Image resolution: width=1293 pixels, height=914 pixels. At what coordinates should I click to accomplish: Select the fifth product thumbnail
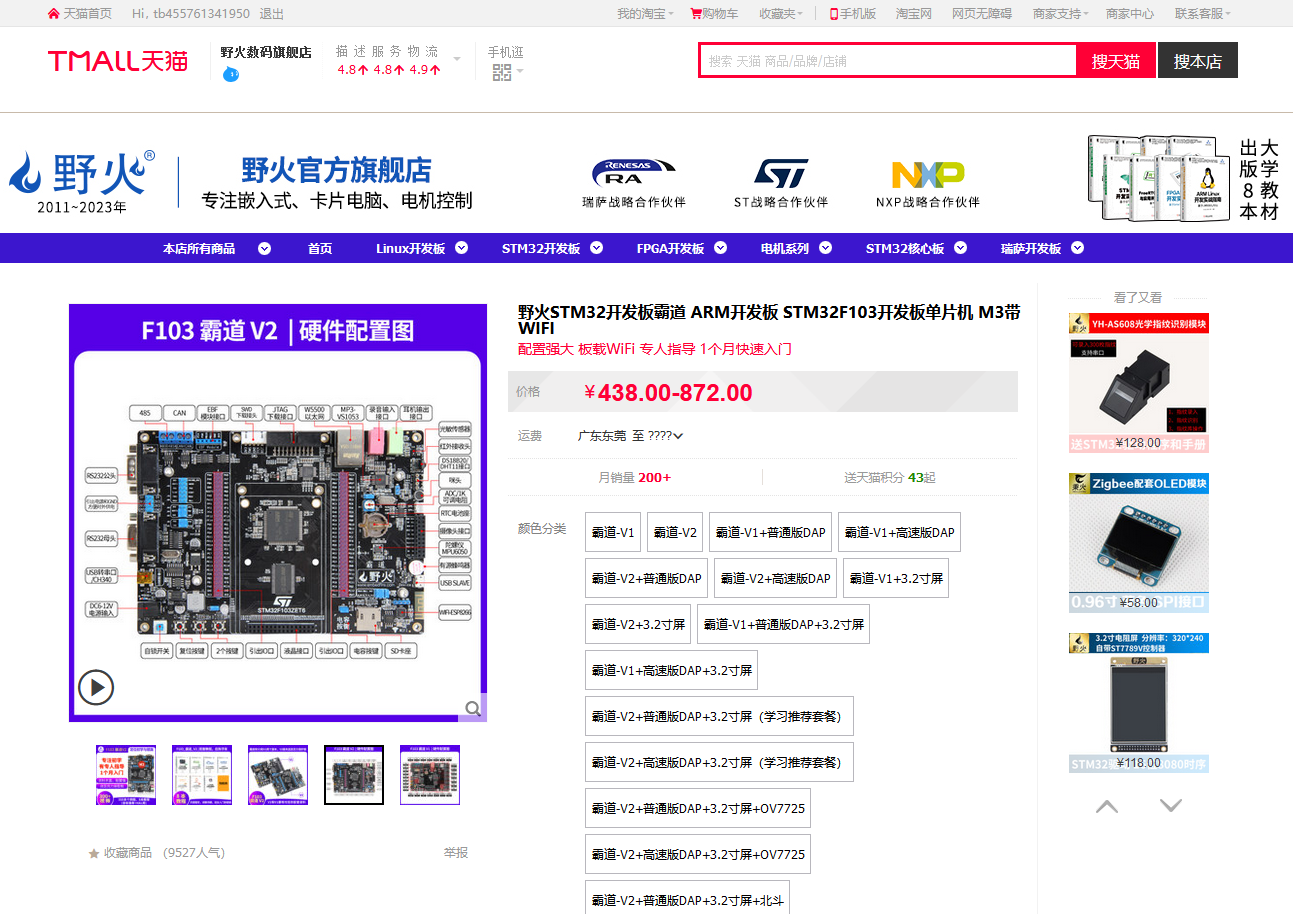click(x=430, y=774)
